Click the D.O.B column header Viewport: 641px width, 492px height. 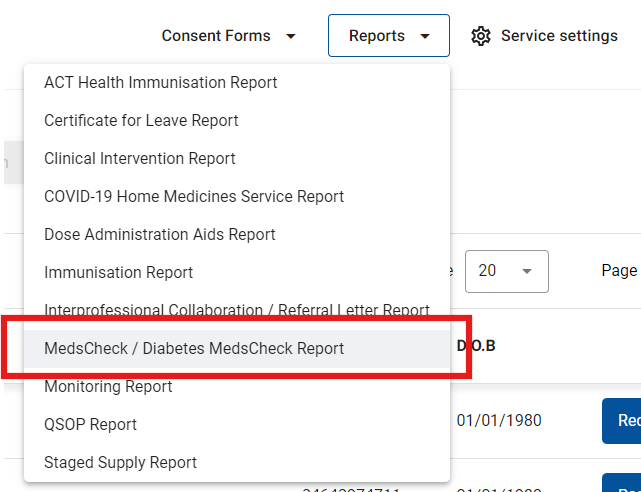pos(476,346)
